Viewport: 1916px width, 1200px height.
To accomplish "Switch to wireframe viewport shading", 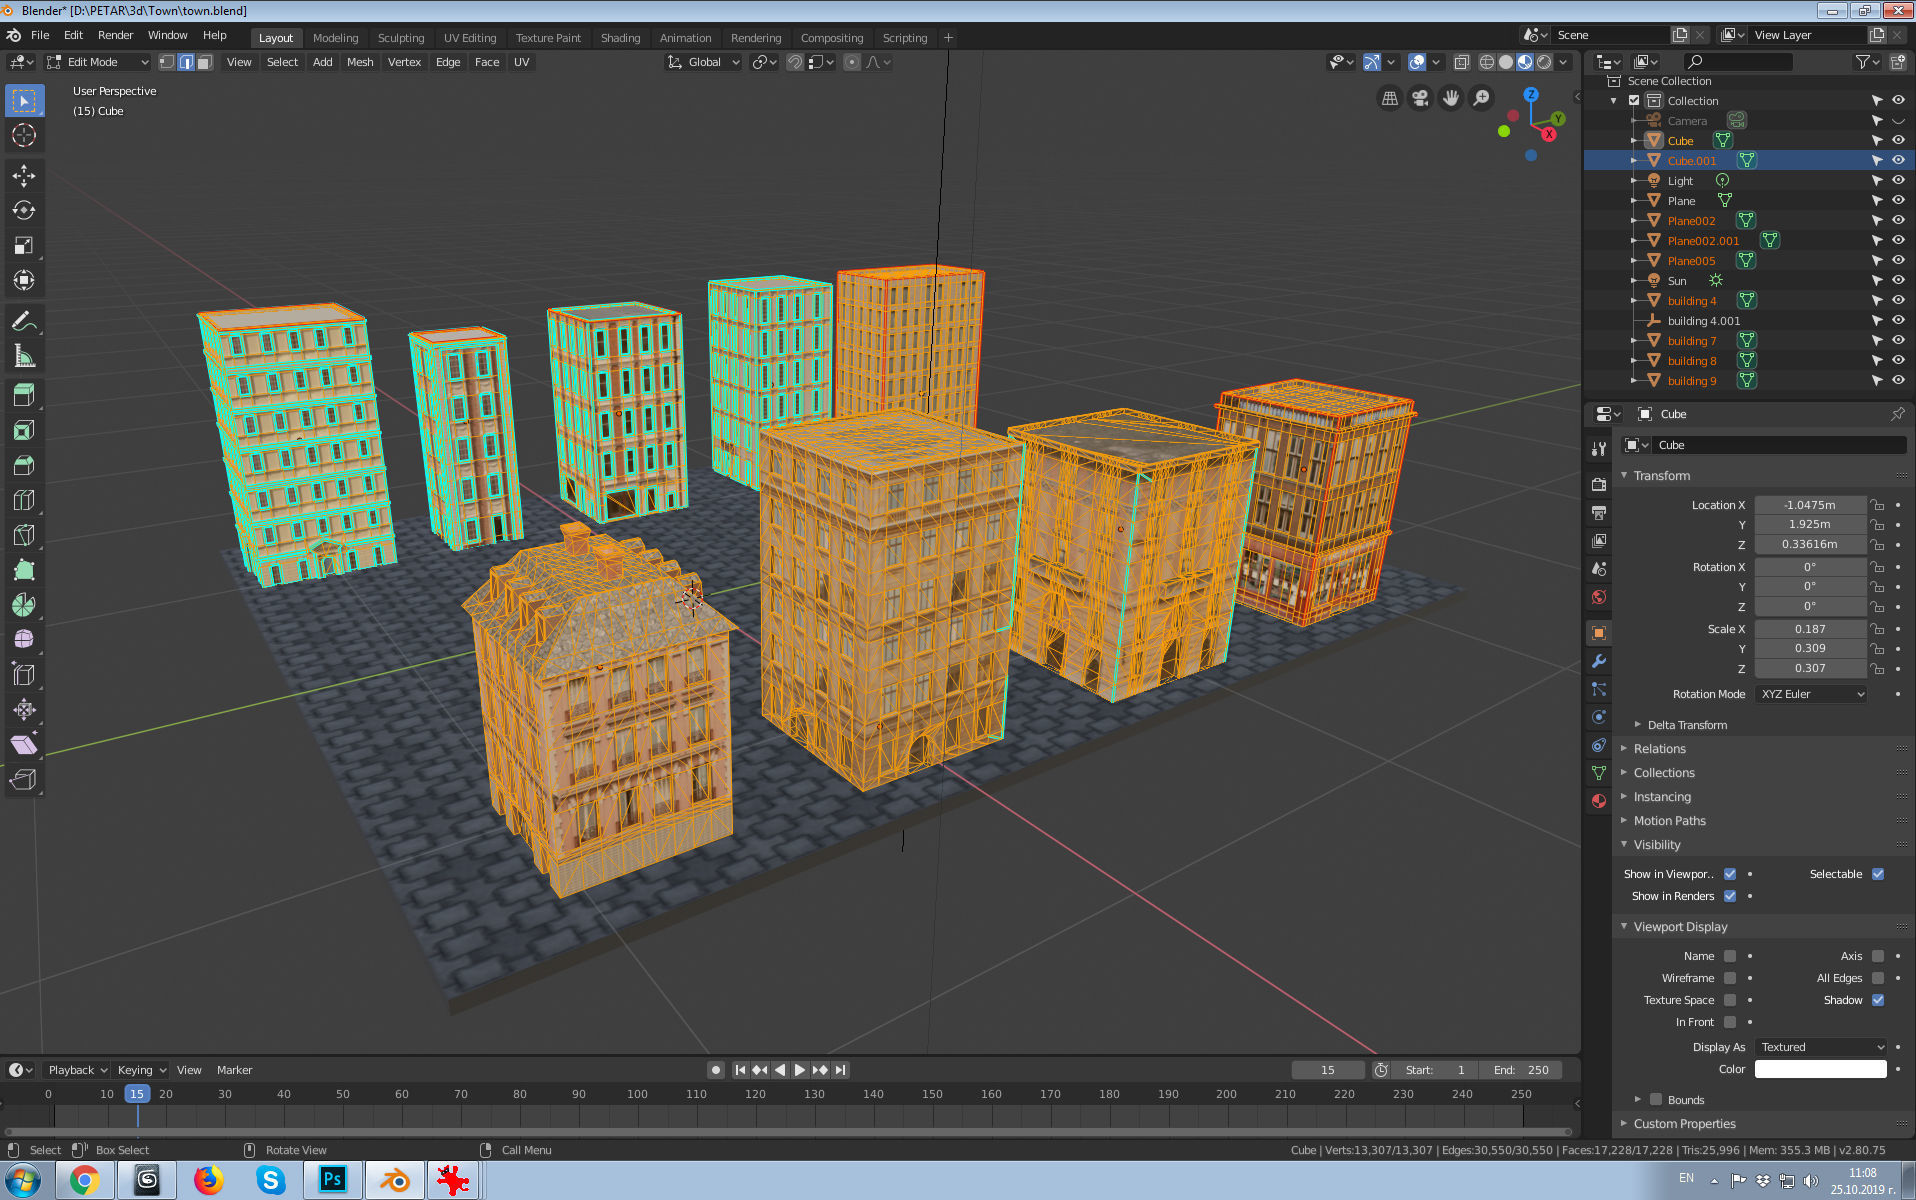I will pyautogui.click(x=1487, y=62).
